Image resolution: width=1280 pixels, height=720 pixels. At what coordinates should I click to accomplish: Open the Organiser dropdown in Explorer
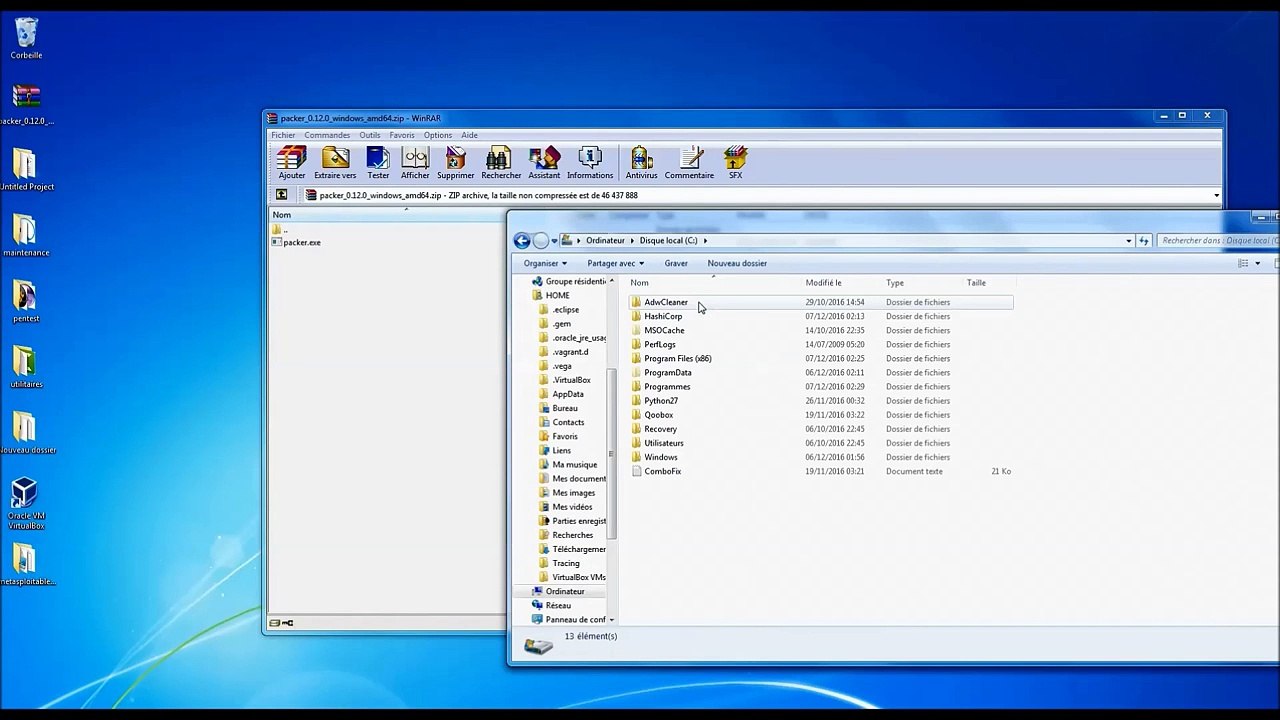pyautogui.click(x=545, y=263)
